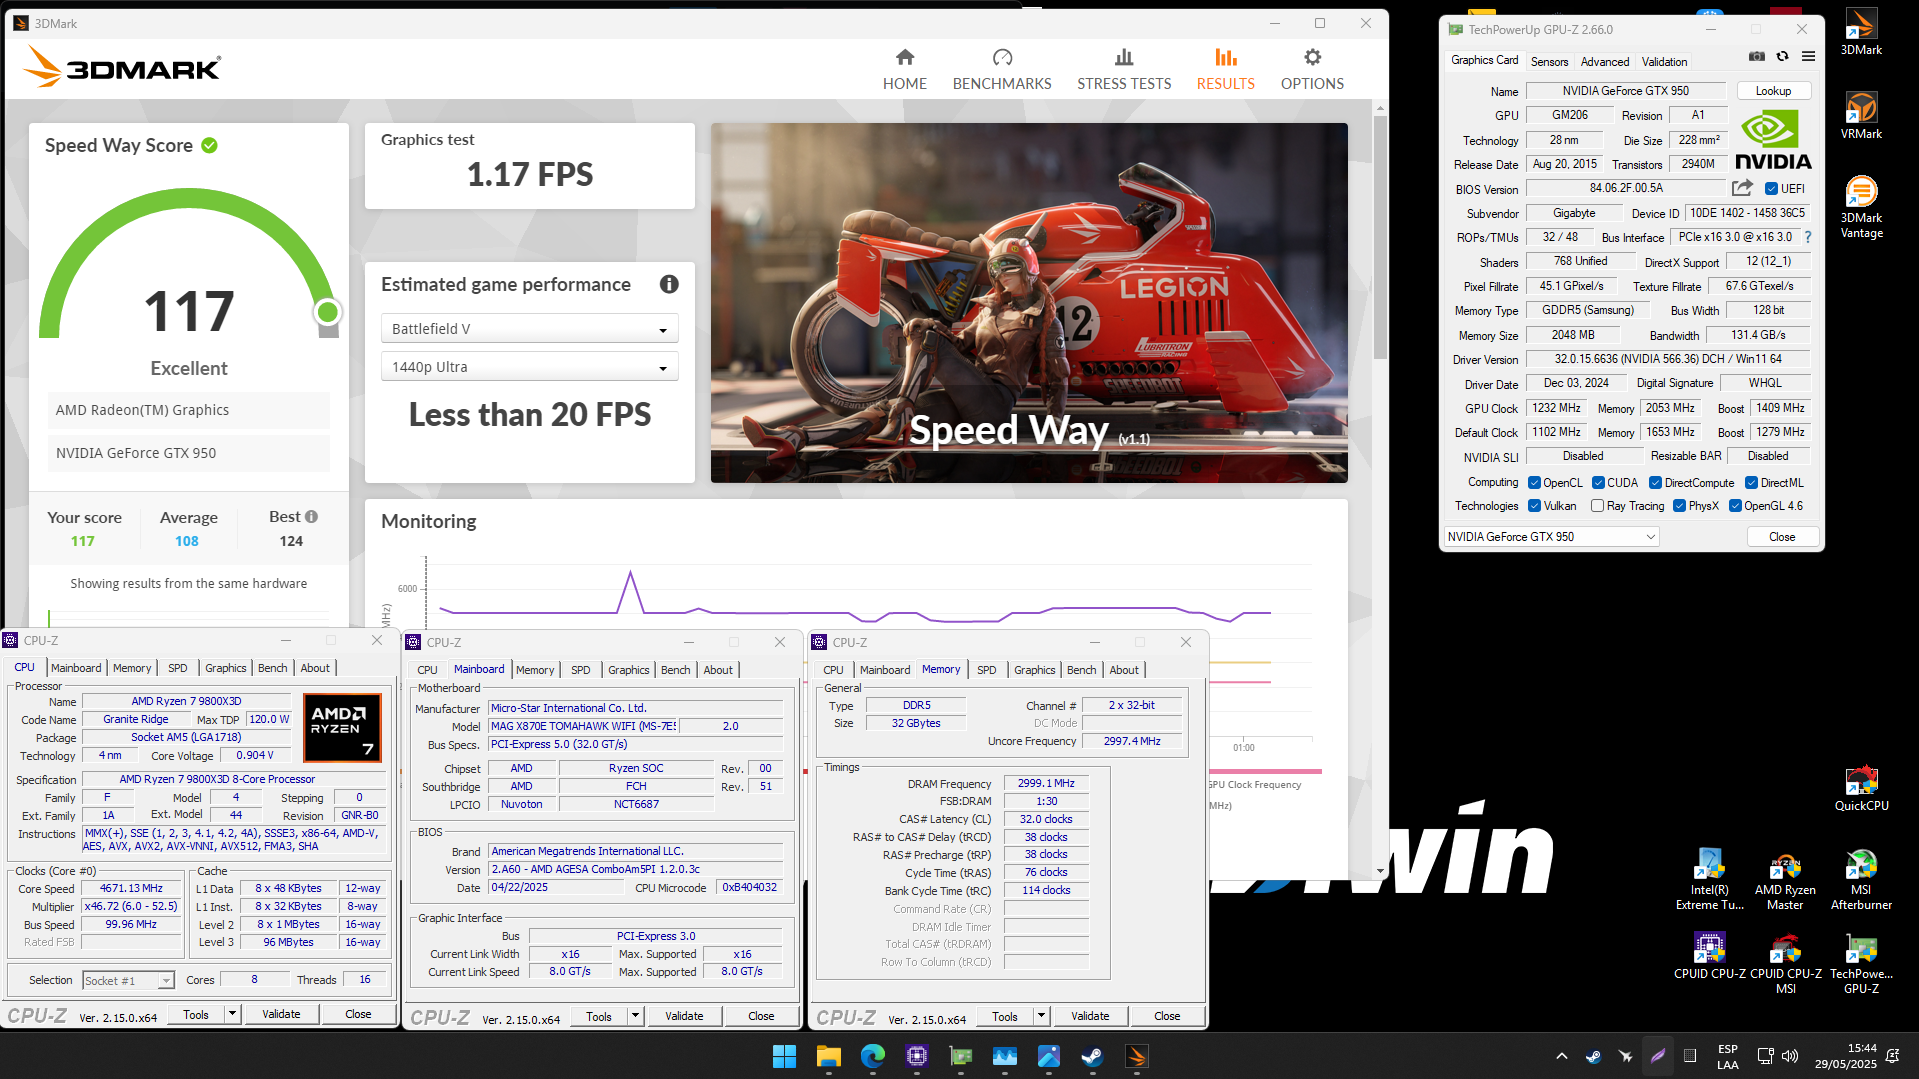Open the VRMark desktop shortcut

pyautogui.click(x=1861, y=115)
